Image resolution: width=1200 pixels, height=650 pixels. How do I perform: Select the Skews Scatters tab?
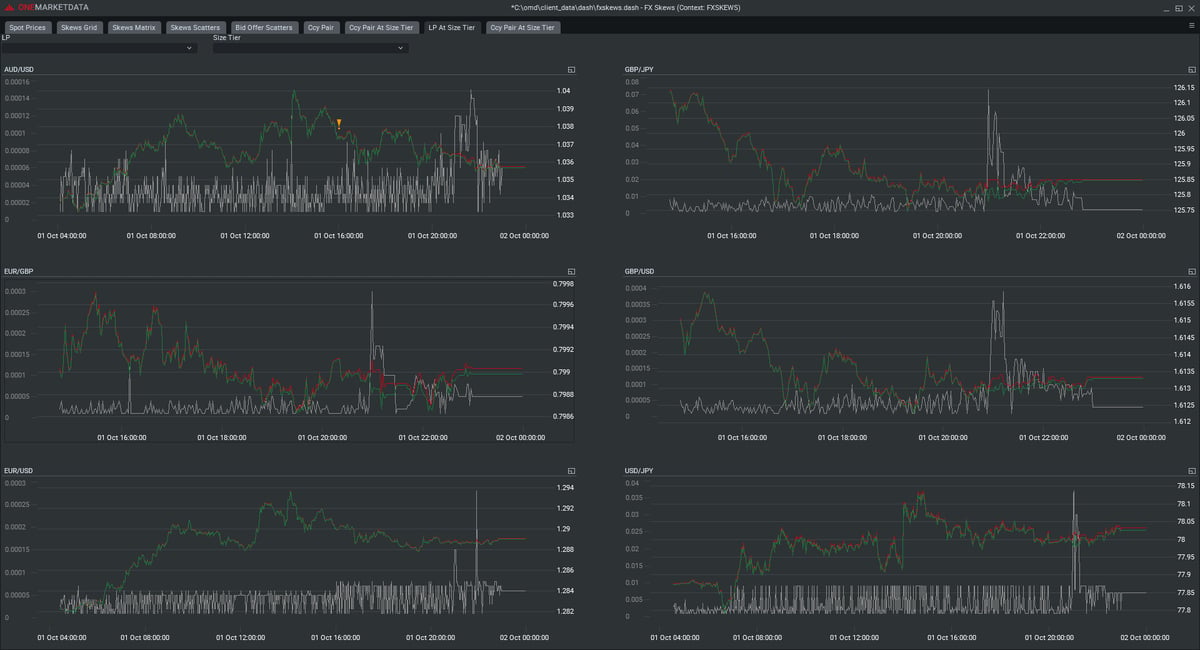coord(195,28)
